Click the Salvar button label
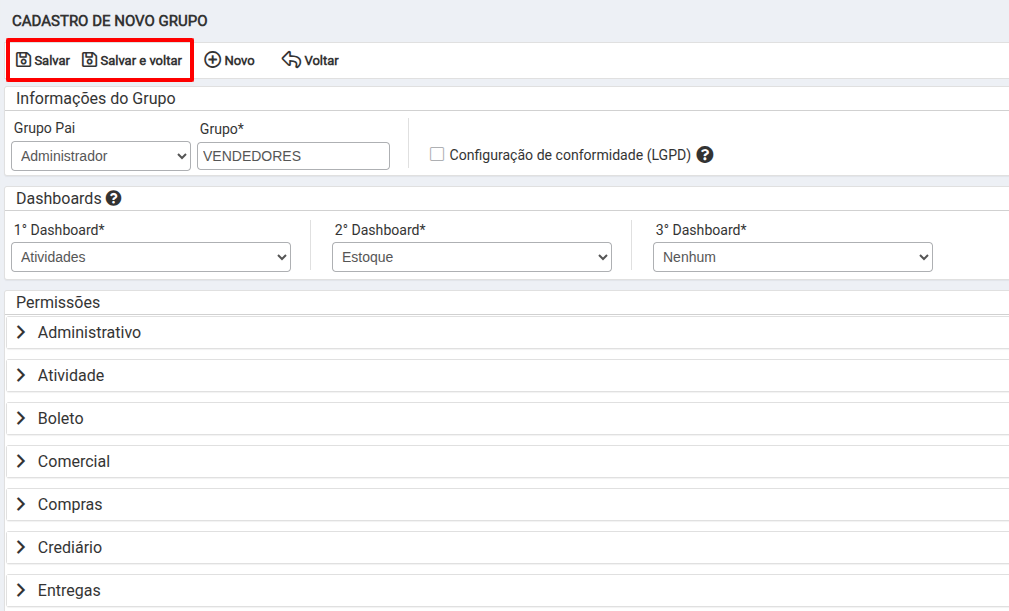This screenshot has width=1009, height=611. click(x=52, y=60)
